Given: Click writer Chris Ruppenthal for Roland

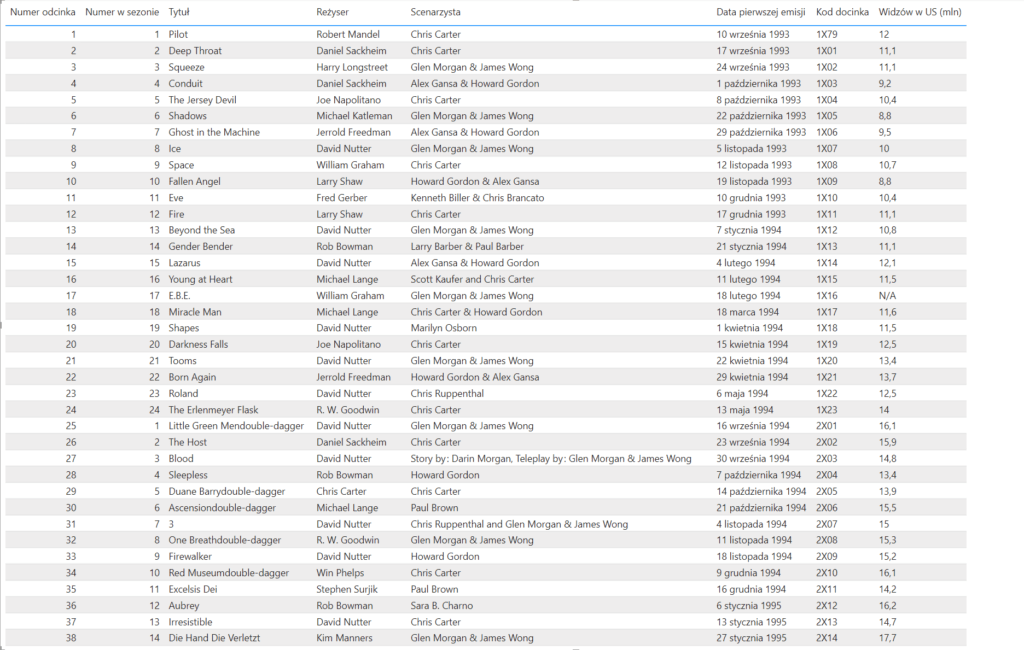Looking at the screenshot, I should coord(447,393).
